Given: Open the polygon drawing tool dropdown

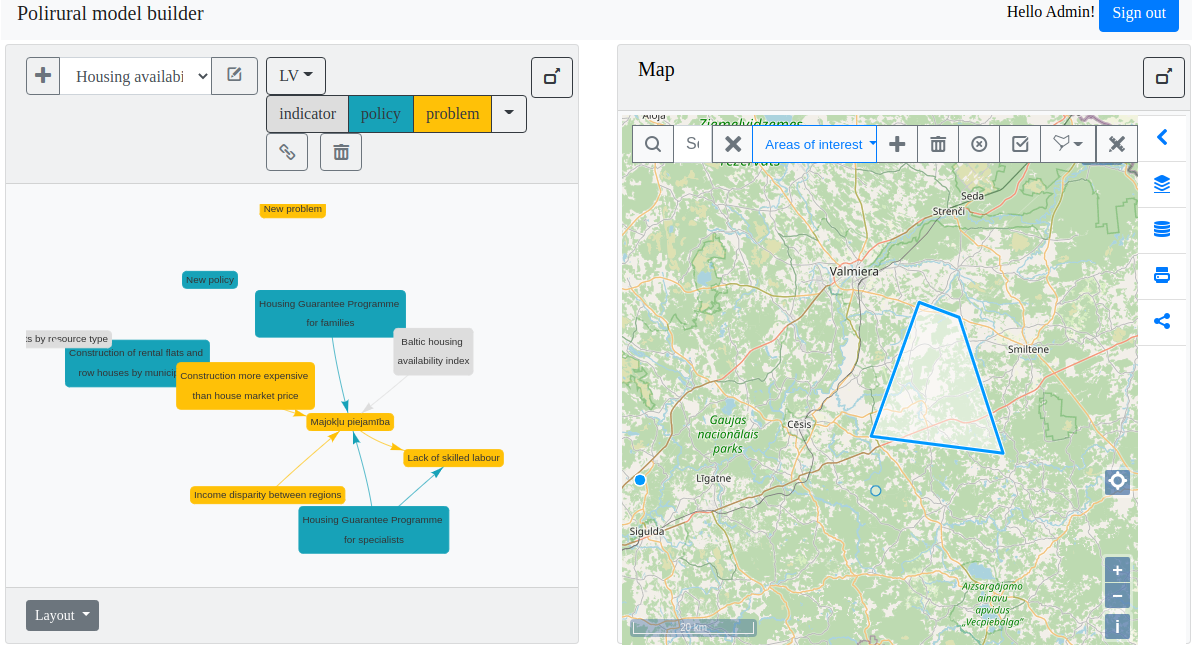Looking at the screenshot, I should point(1068,144).
